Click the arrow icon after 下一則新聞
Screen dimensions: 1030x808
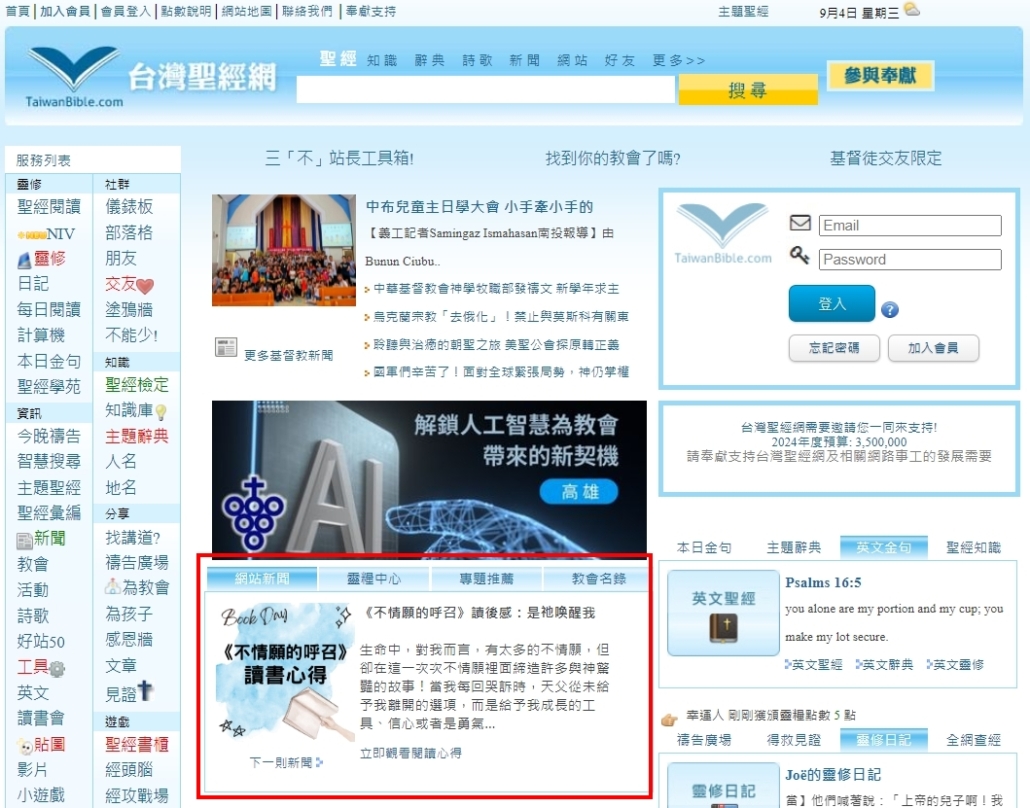point(319,762)
